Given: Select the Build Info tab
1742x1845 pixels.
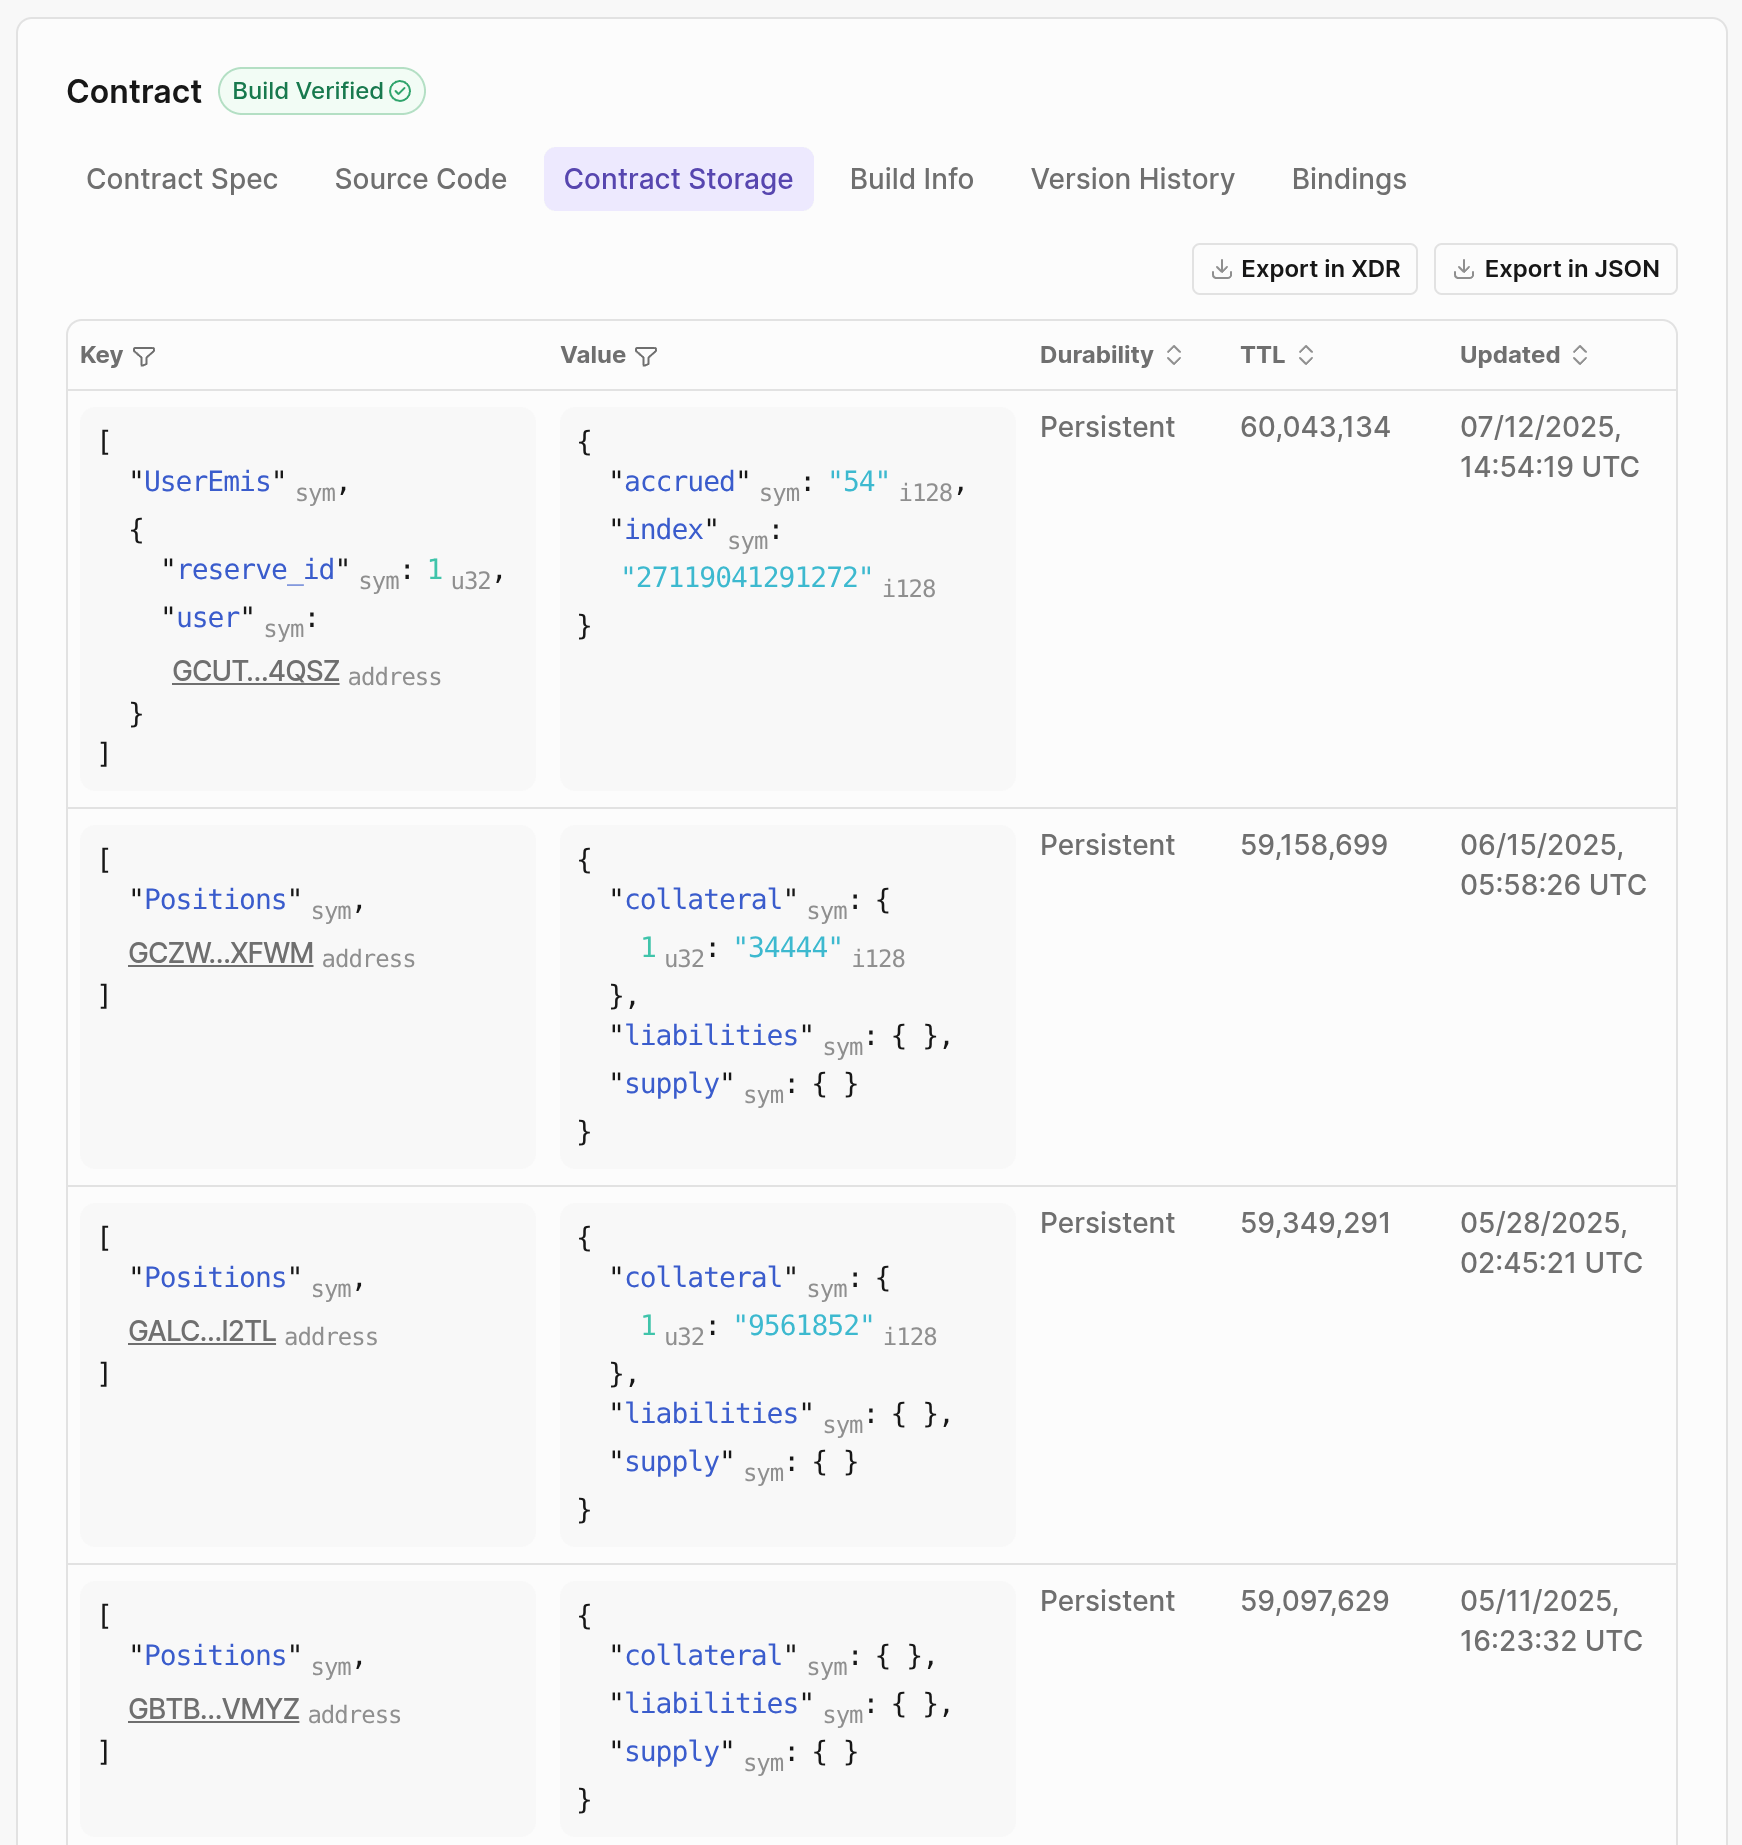Looking at the screenshot, I should (x=911, y=179).
